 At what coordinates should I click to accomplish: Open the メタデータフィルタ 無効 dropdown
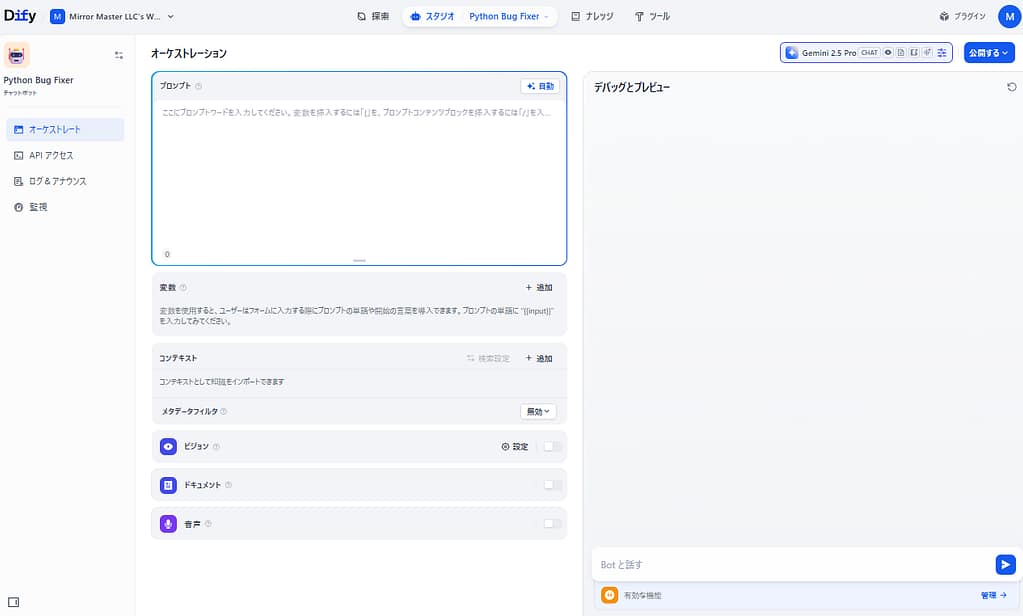coord(538,411)
